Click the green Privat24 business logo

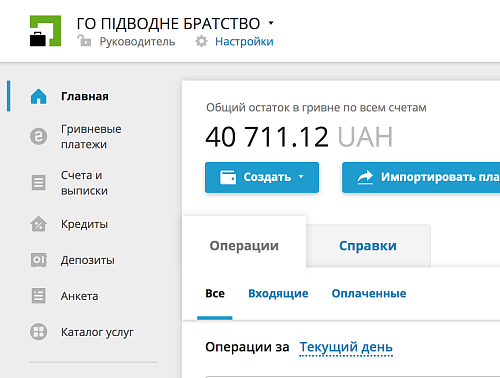coord(45,31)
